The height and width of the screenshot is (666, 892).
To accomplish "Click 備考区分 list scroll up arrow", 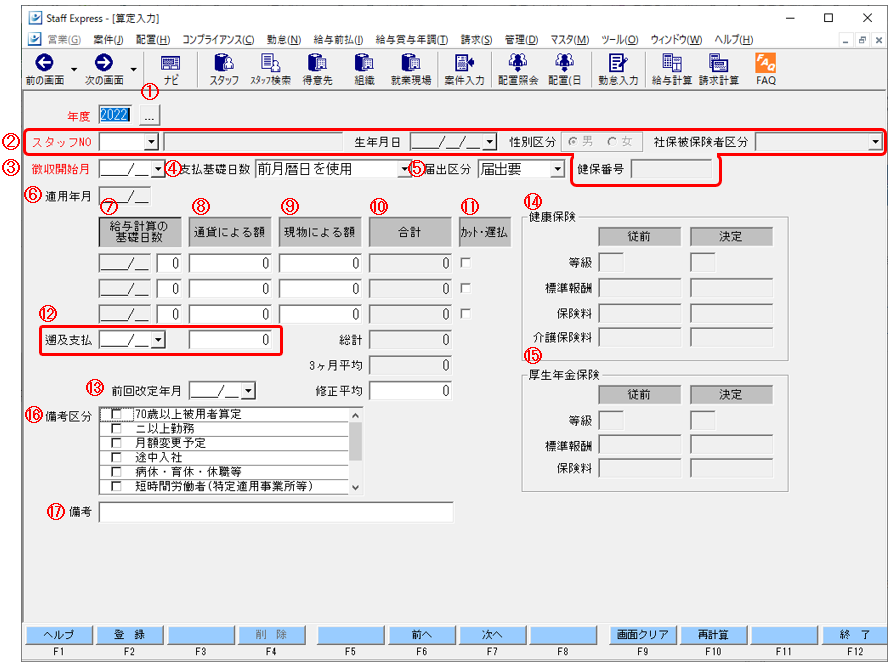I will pos(356,415).
